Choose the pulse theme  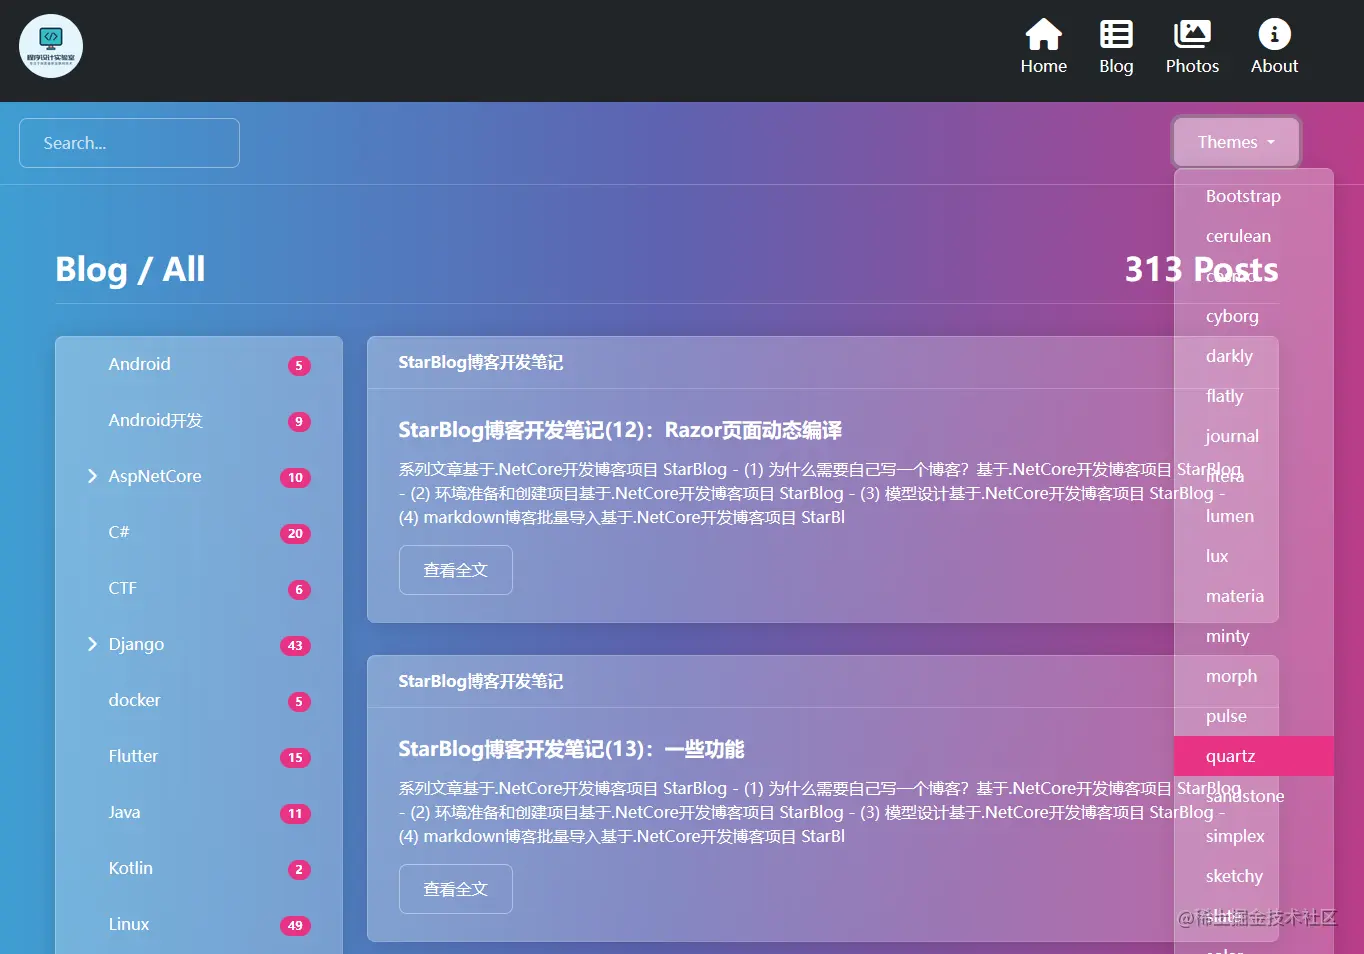pyautogui.click(x=1254, y=716)
